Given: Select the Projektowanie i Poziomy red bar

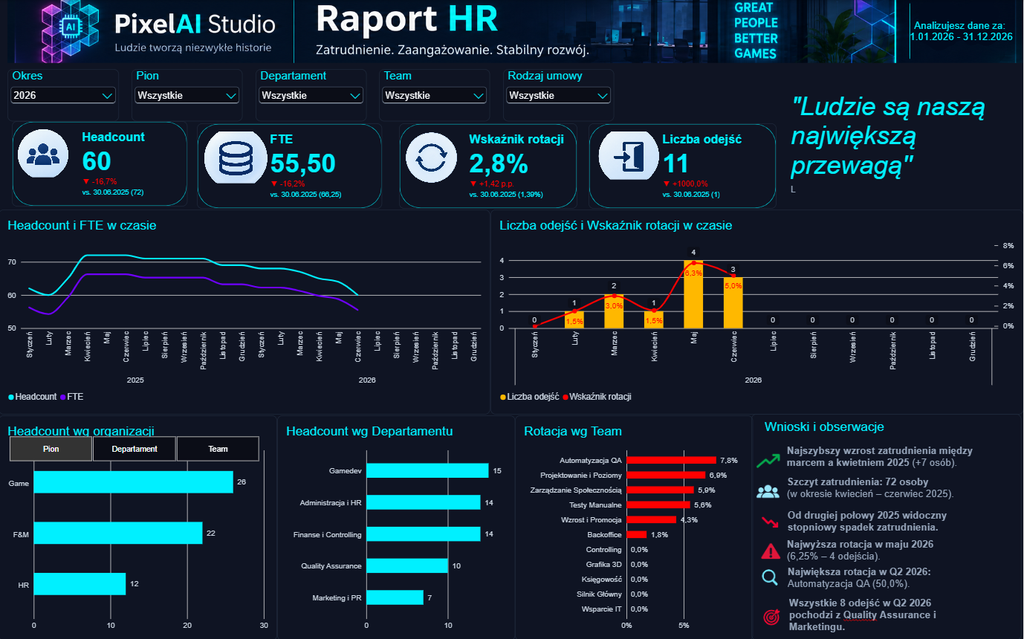Looking at the screenshot, I should 666,475.
